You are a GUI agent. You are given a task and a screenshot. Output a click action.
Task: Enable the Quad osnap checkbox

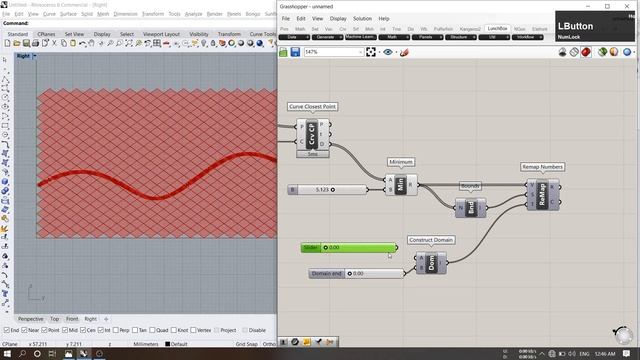click(152, 330)
